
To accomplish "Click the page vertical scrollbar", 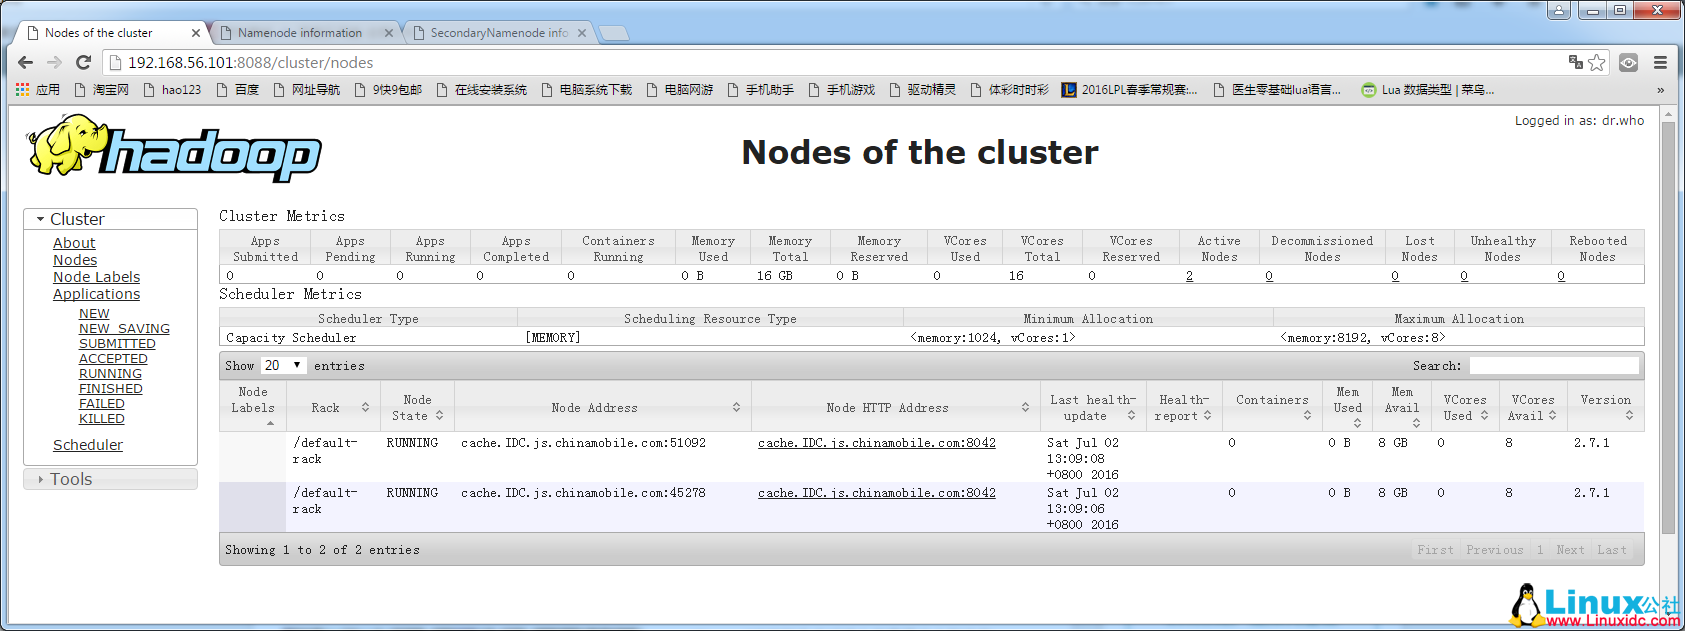I will click(1667, 330).
